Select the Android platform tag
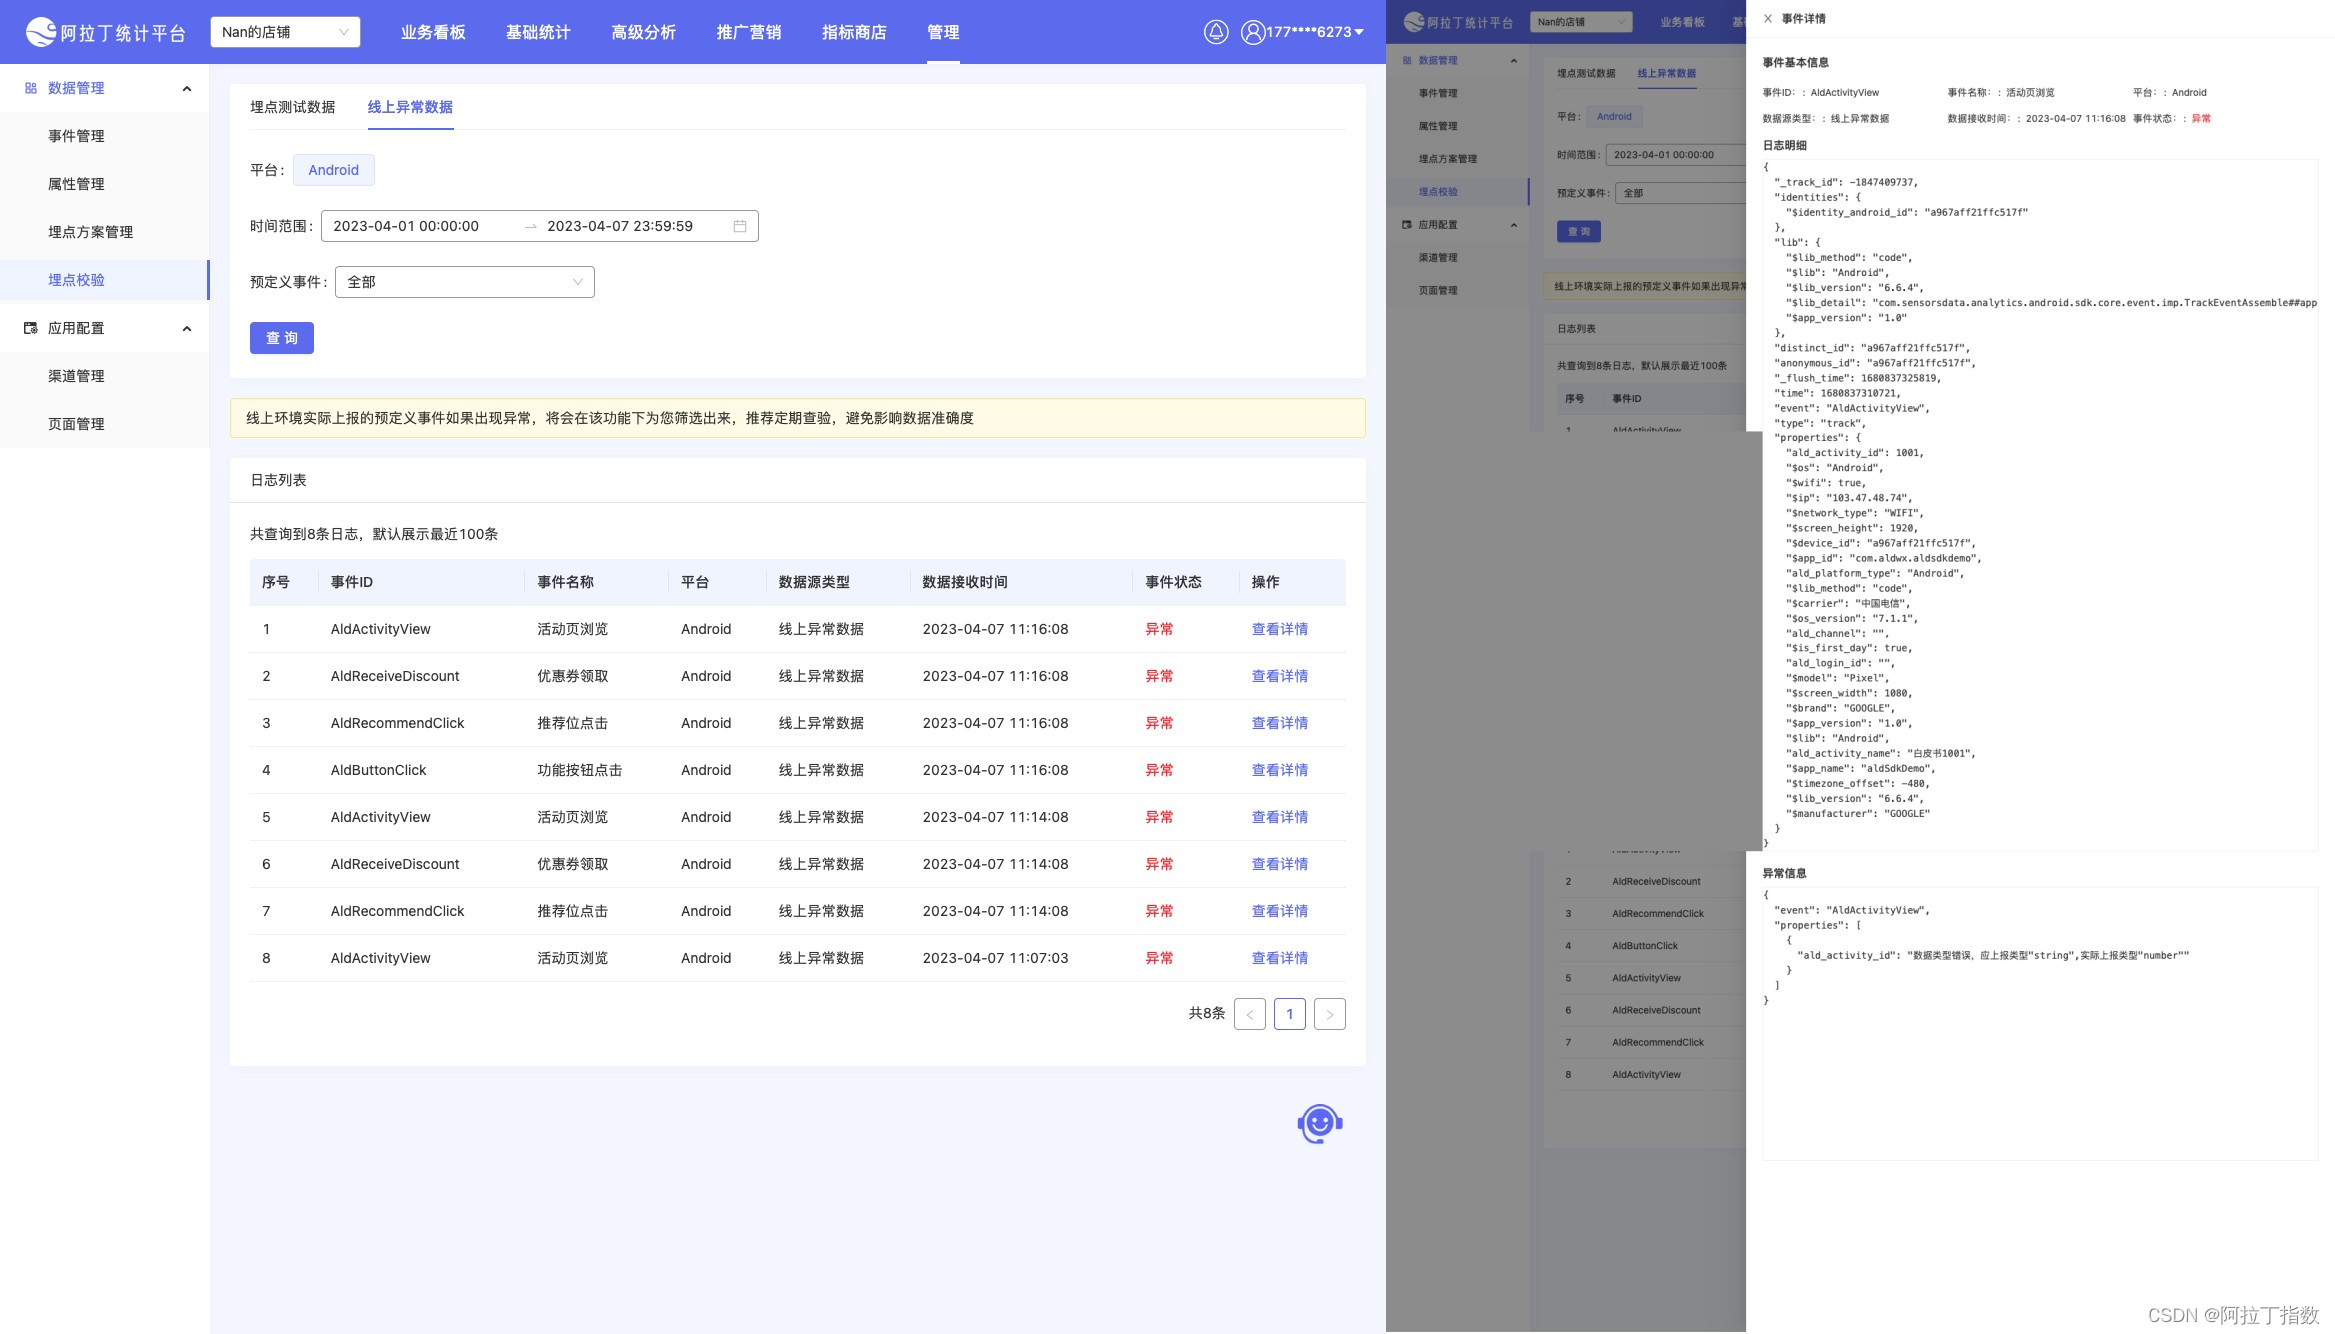 tap(333, 170)
